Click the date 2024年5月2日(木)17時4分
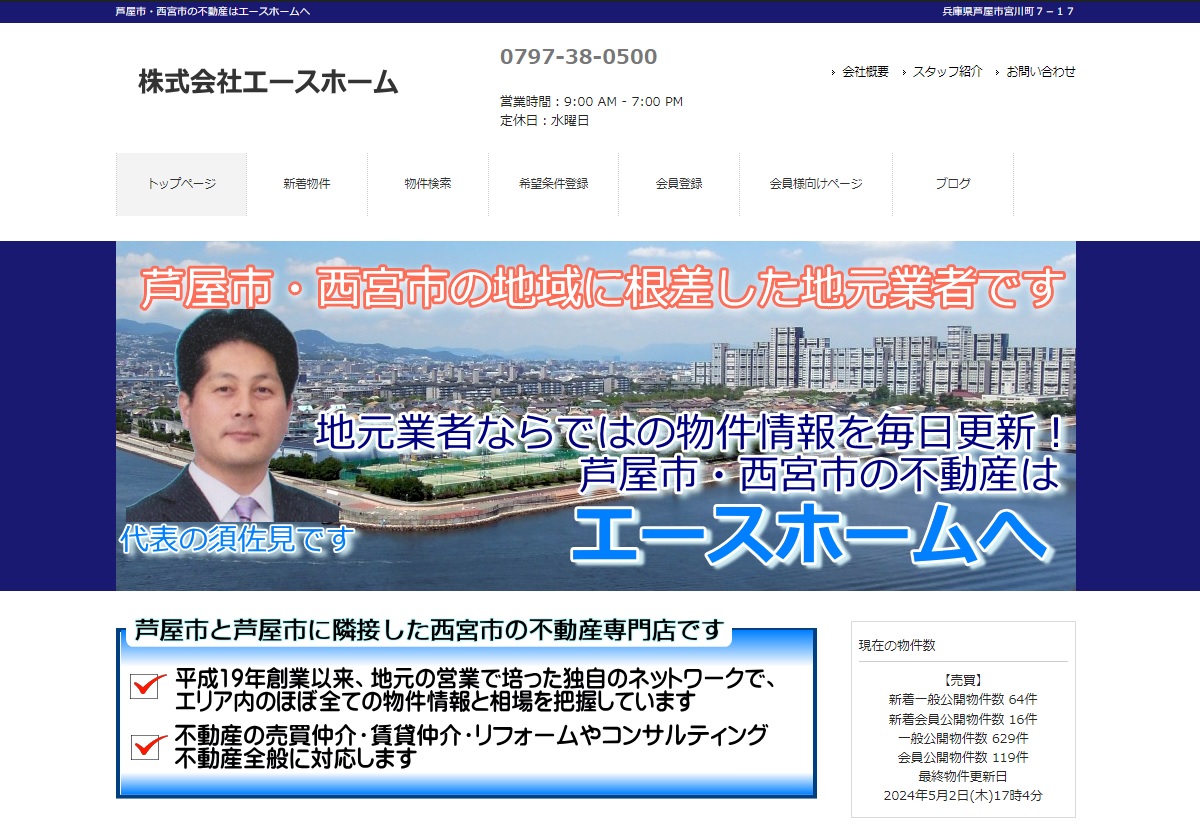The height and width of the screenshot is (825, 1200). tap(963, 796)
